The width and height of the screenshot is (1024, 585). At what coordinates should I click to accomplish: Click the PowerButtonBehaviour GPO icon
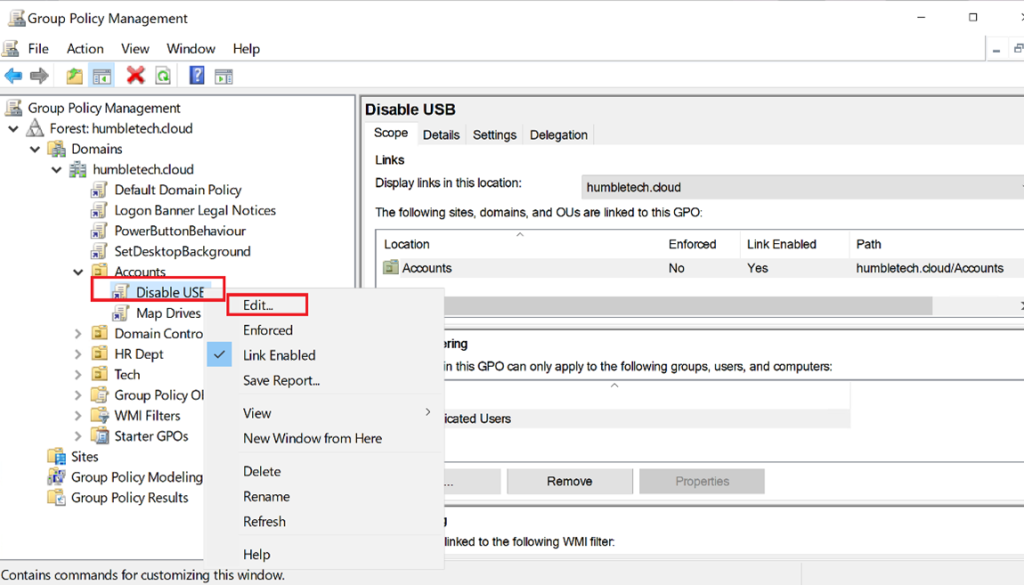coord(99,231)
